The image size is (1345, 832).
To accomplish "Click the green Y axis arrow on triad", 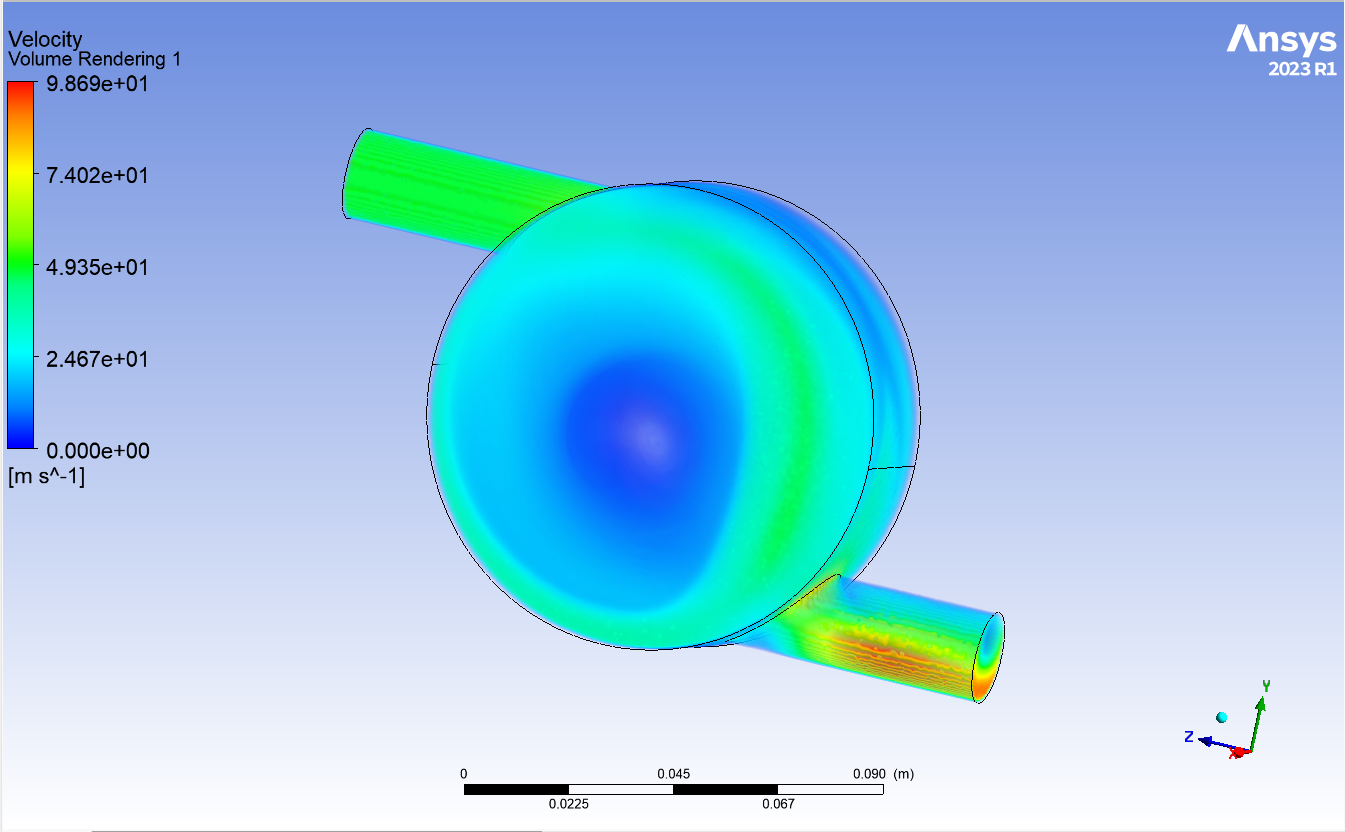I will point(1262,712).
